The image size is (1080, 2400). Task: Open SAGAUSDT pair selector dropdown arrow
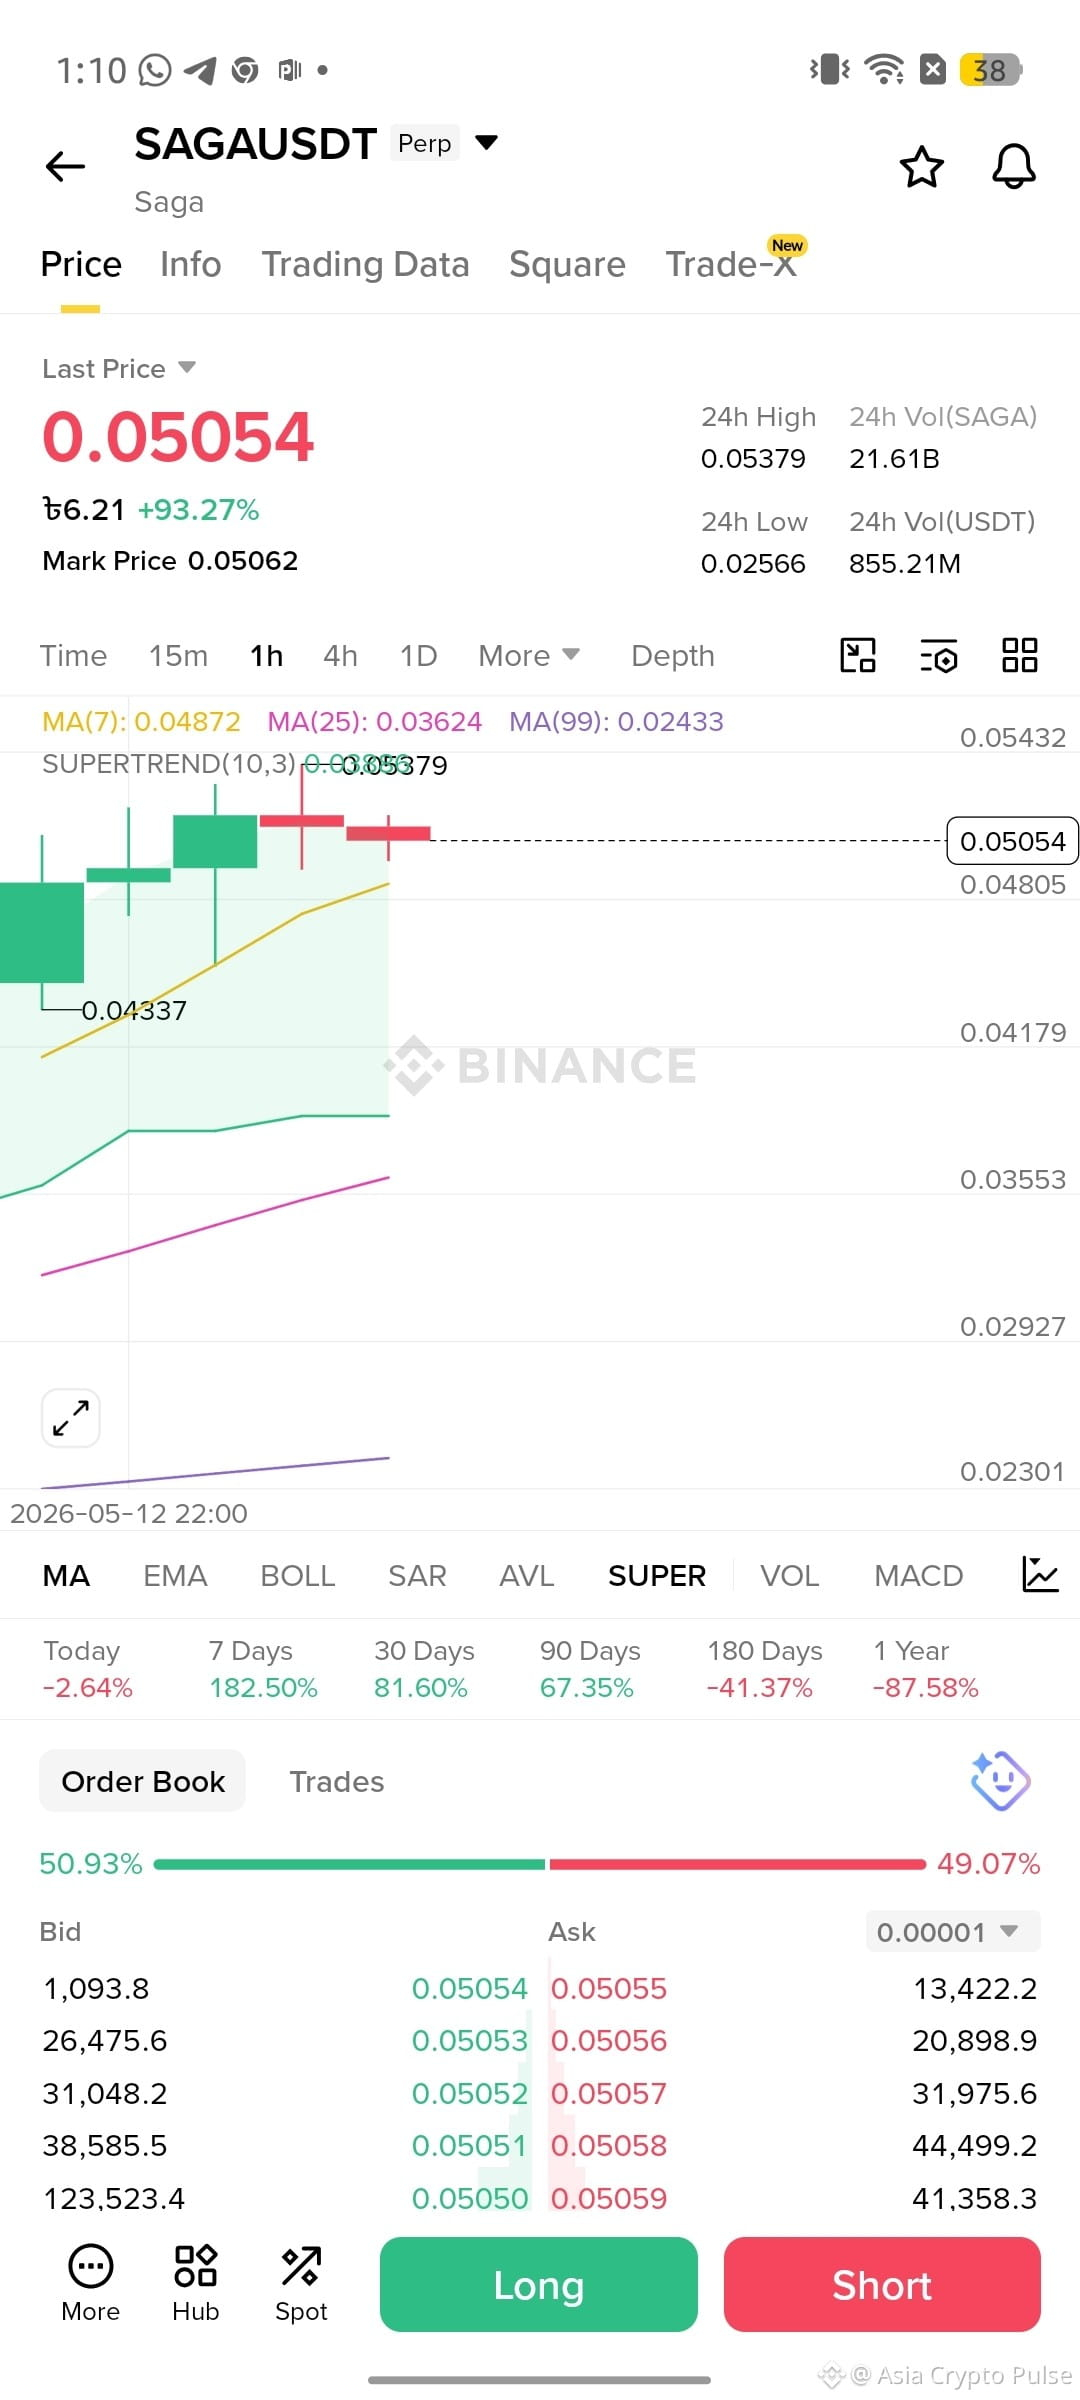click(x=486, y=142)
